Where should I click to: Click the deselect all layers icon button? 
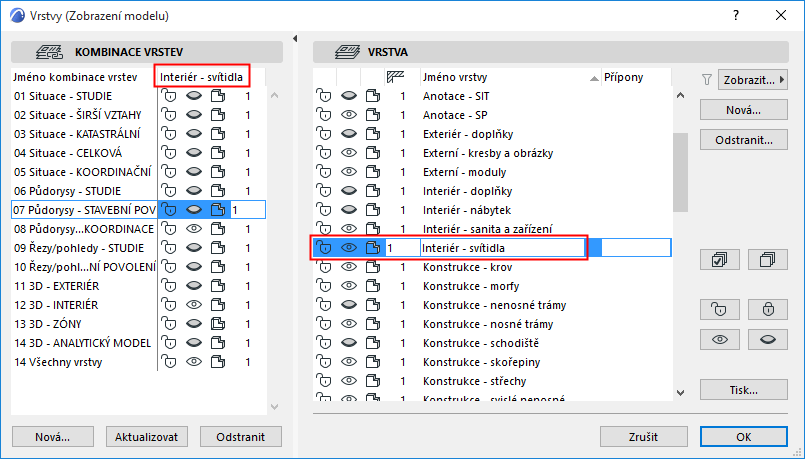pyautogui.click(x=767, y=259)
